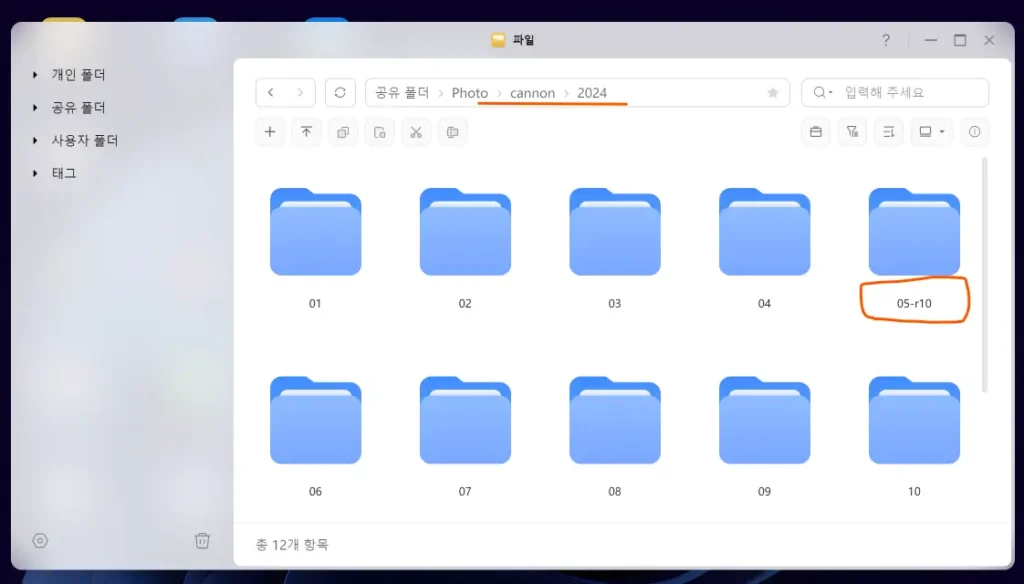Select 개인 폴더 in the sidebar

78,75
